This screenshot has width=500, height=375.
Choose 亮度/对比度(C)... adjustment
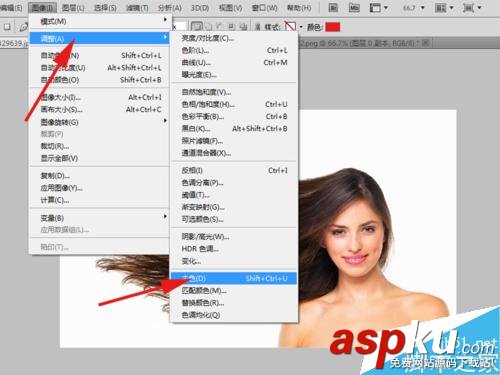[x=233, y=38]
